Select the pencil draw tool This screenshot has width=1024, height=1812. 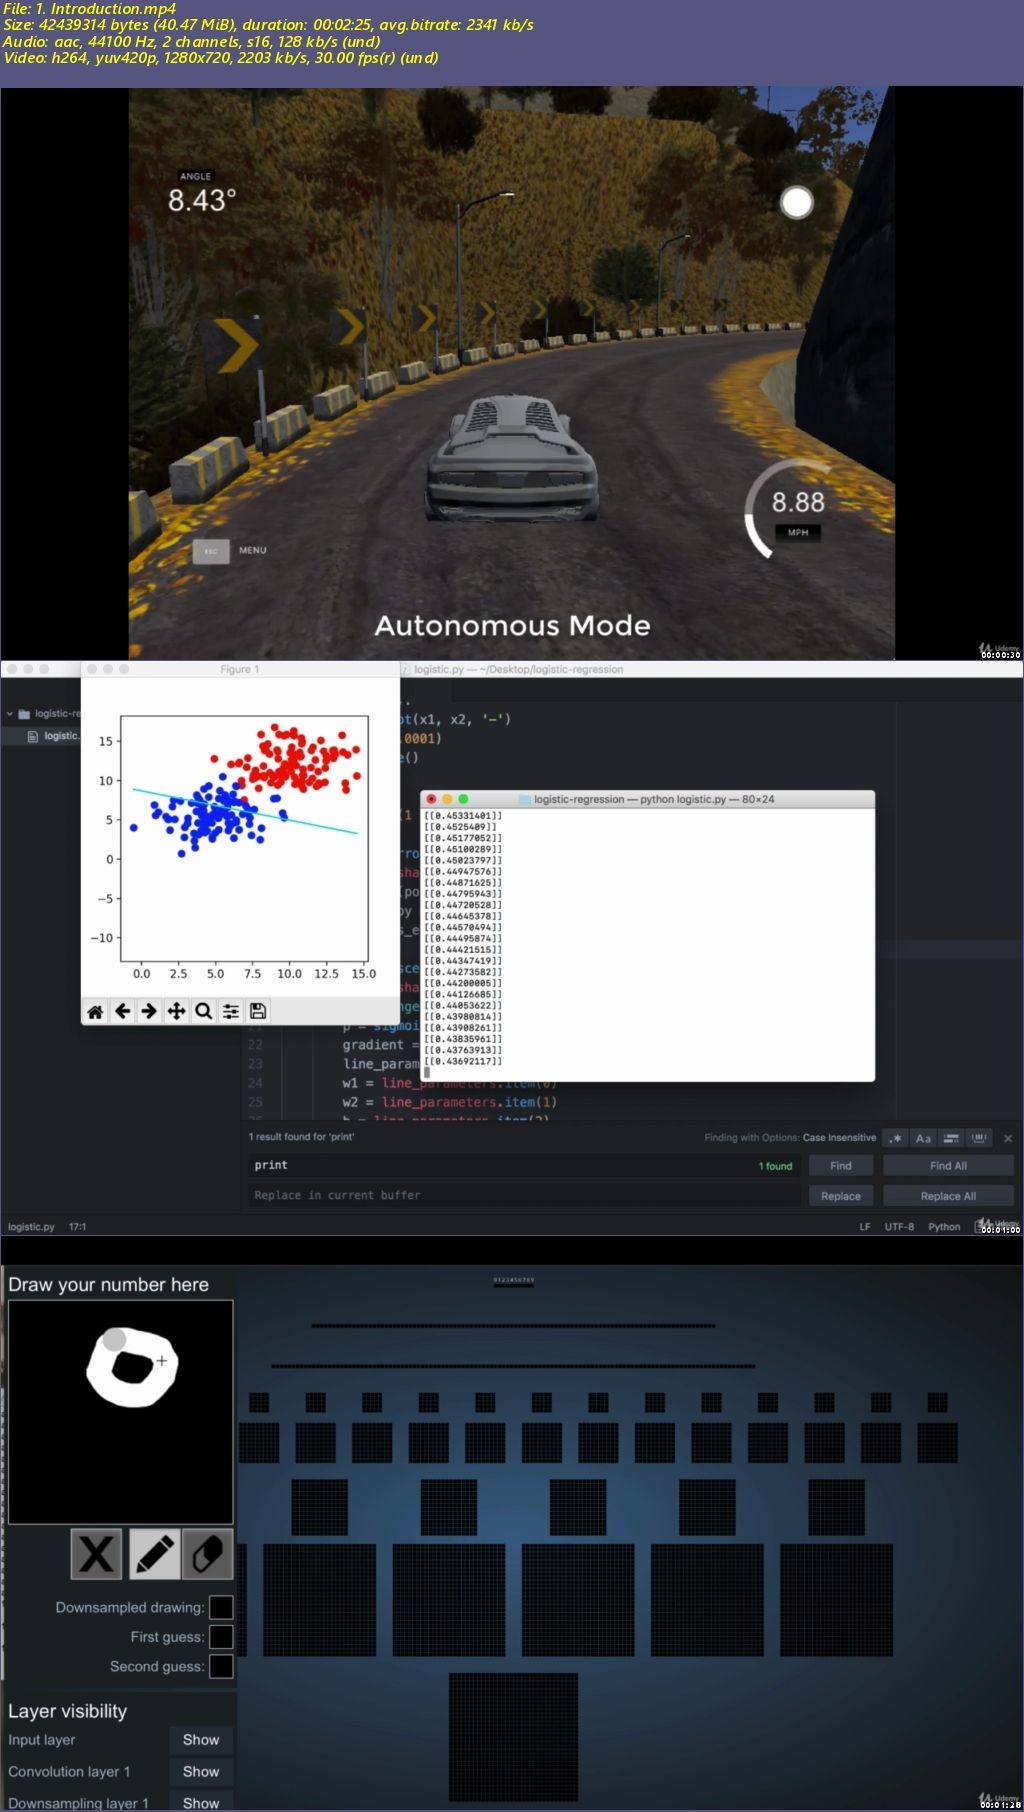(153, 1554)
